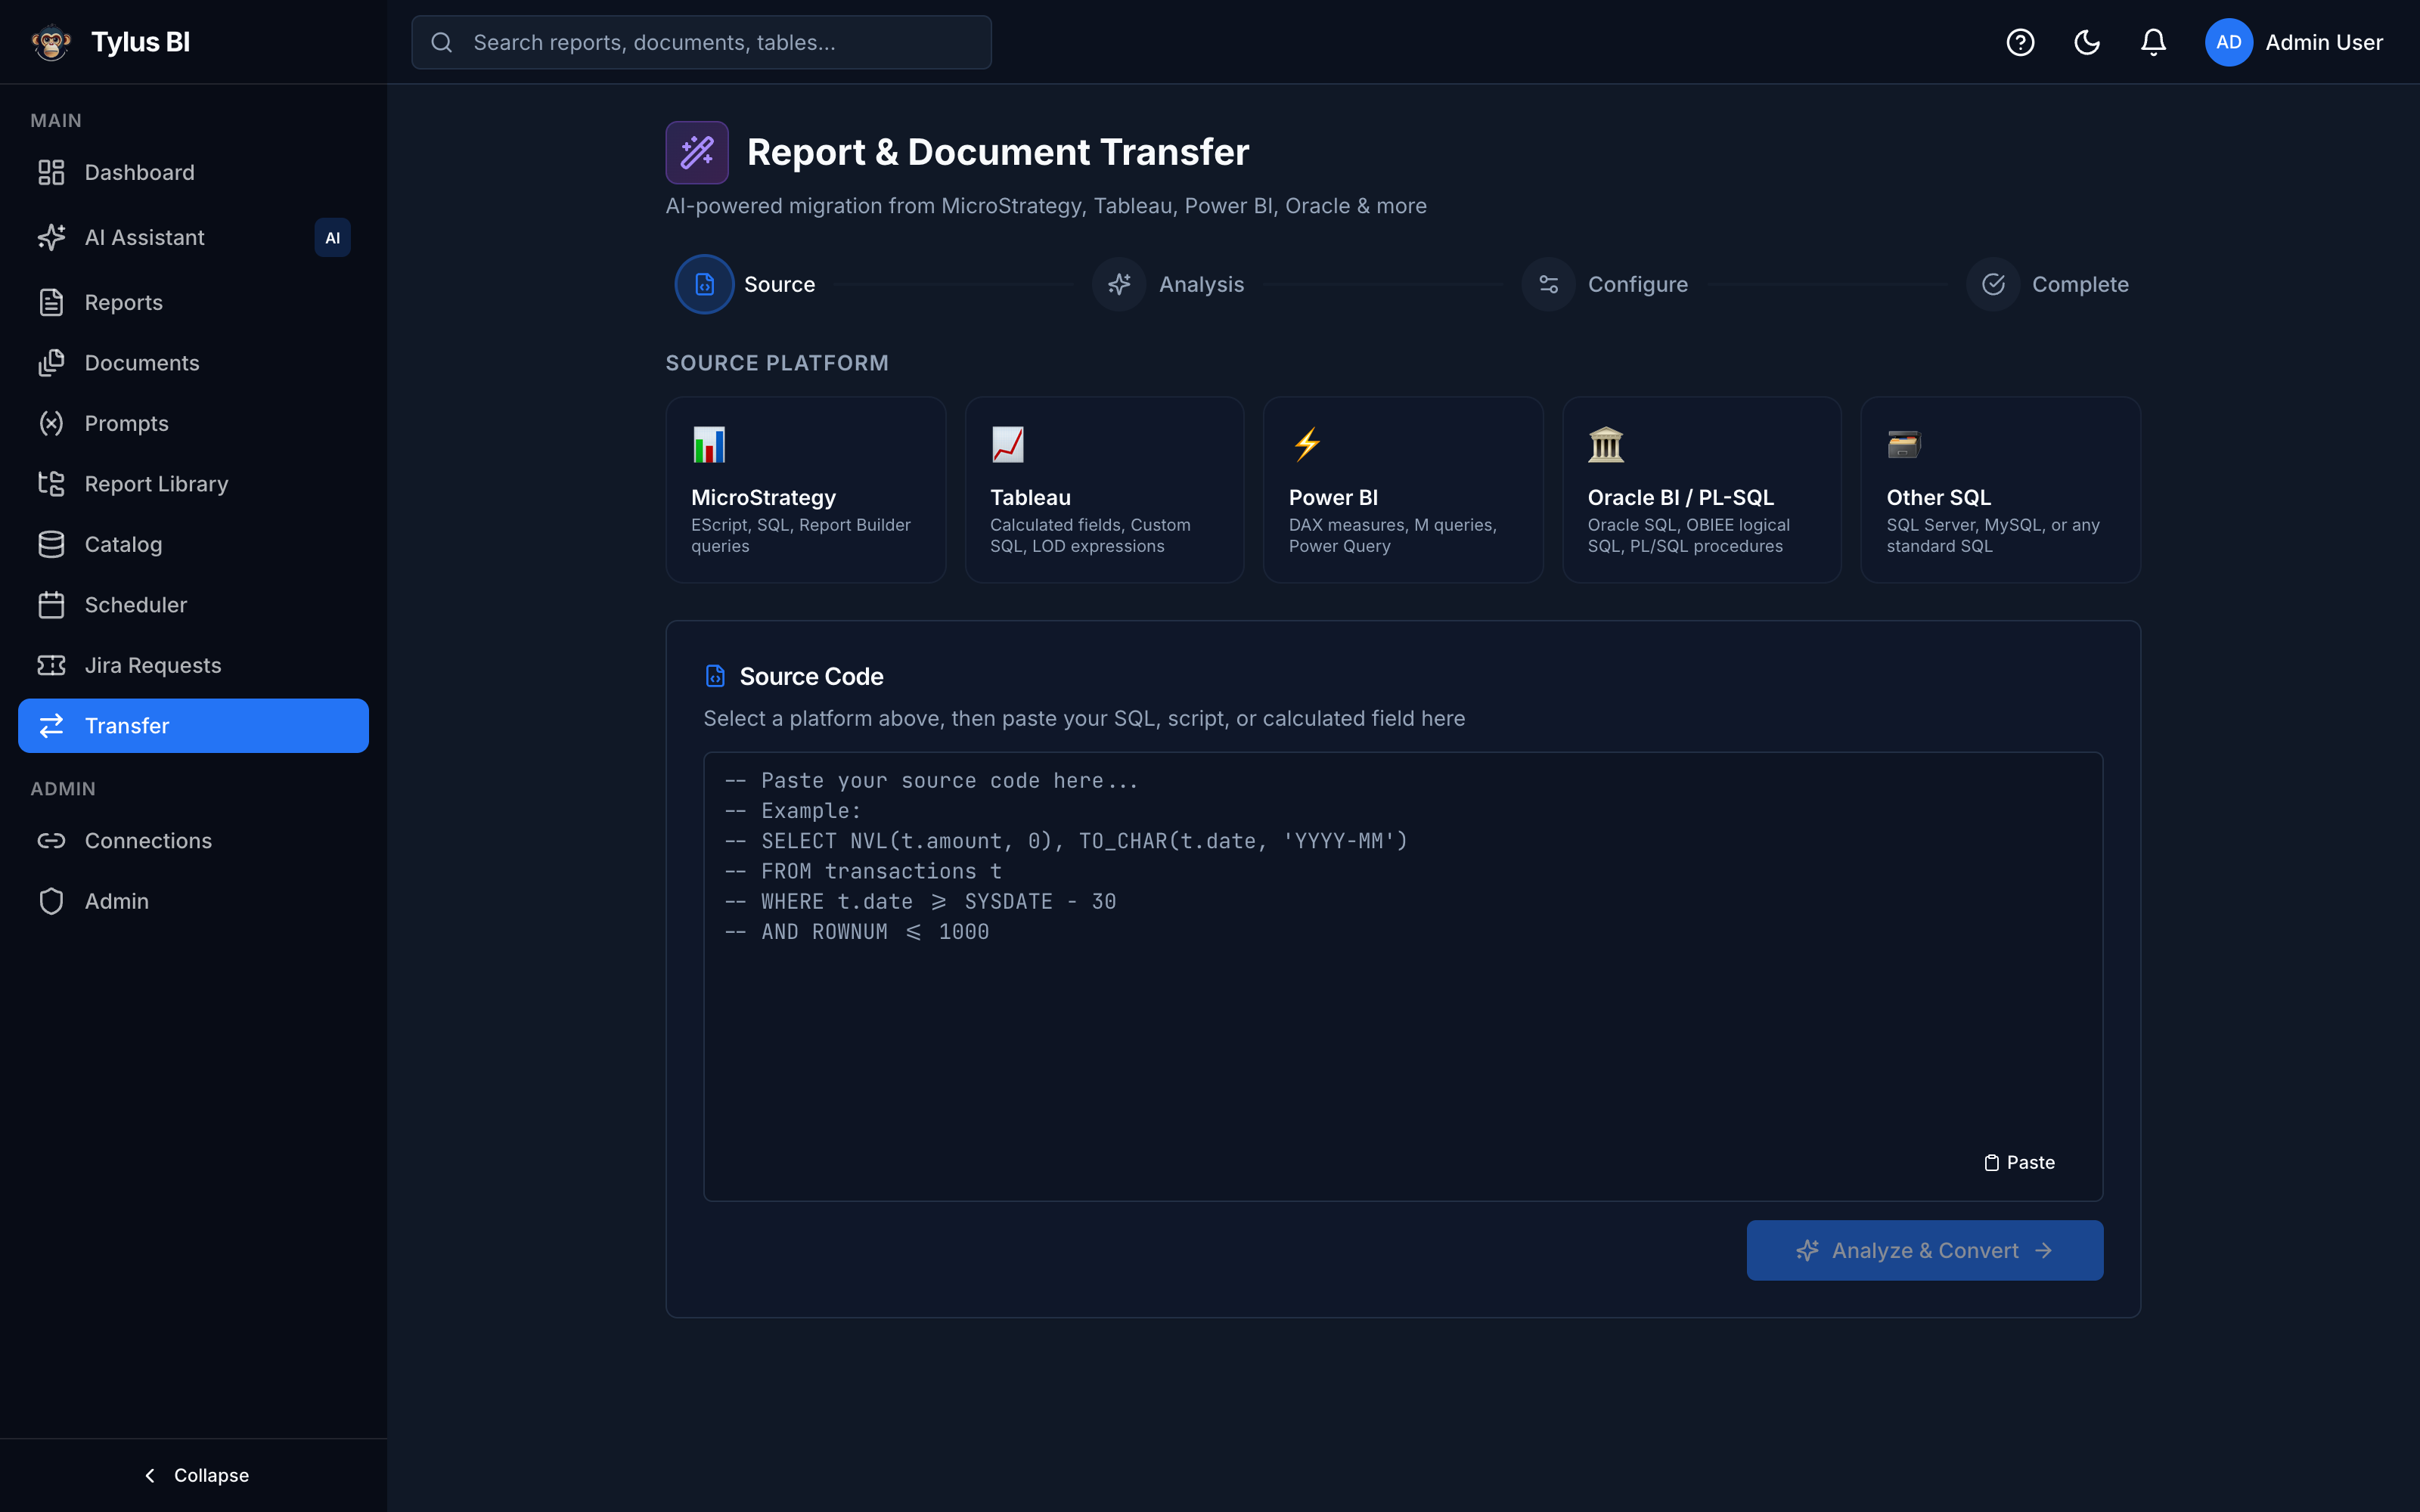Click the Catalog database icon
The image size is (2420, 1512).
point(51,544)
